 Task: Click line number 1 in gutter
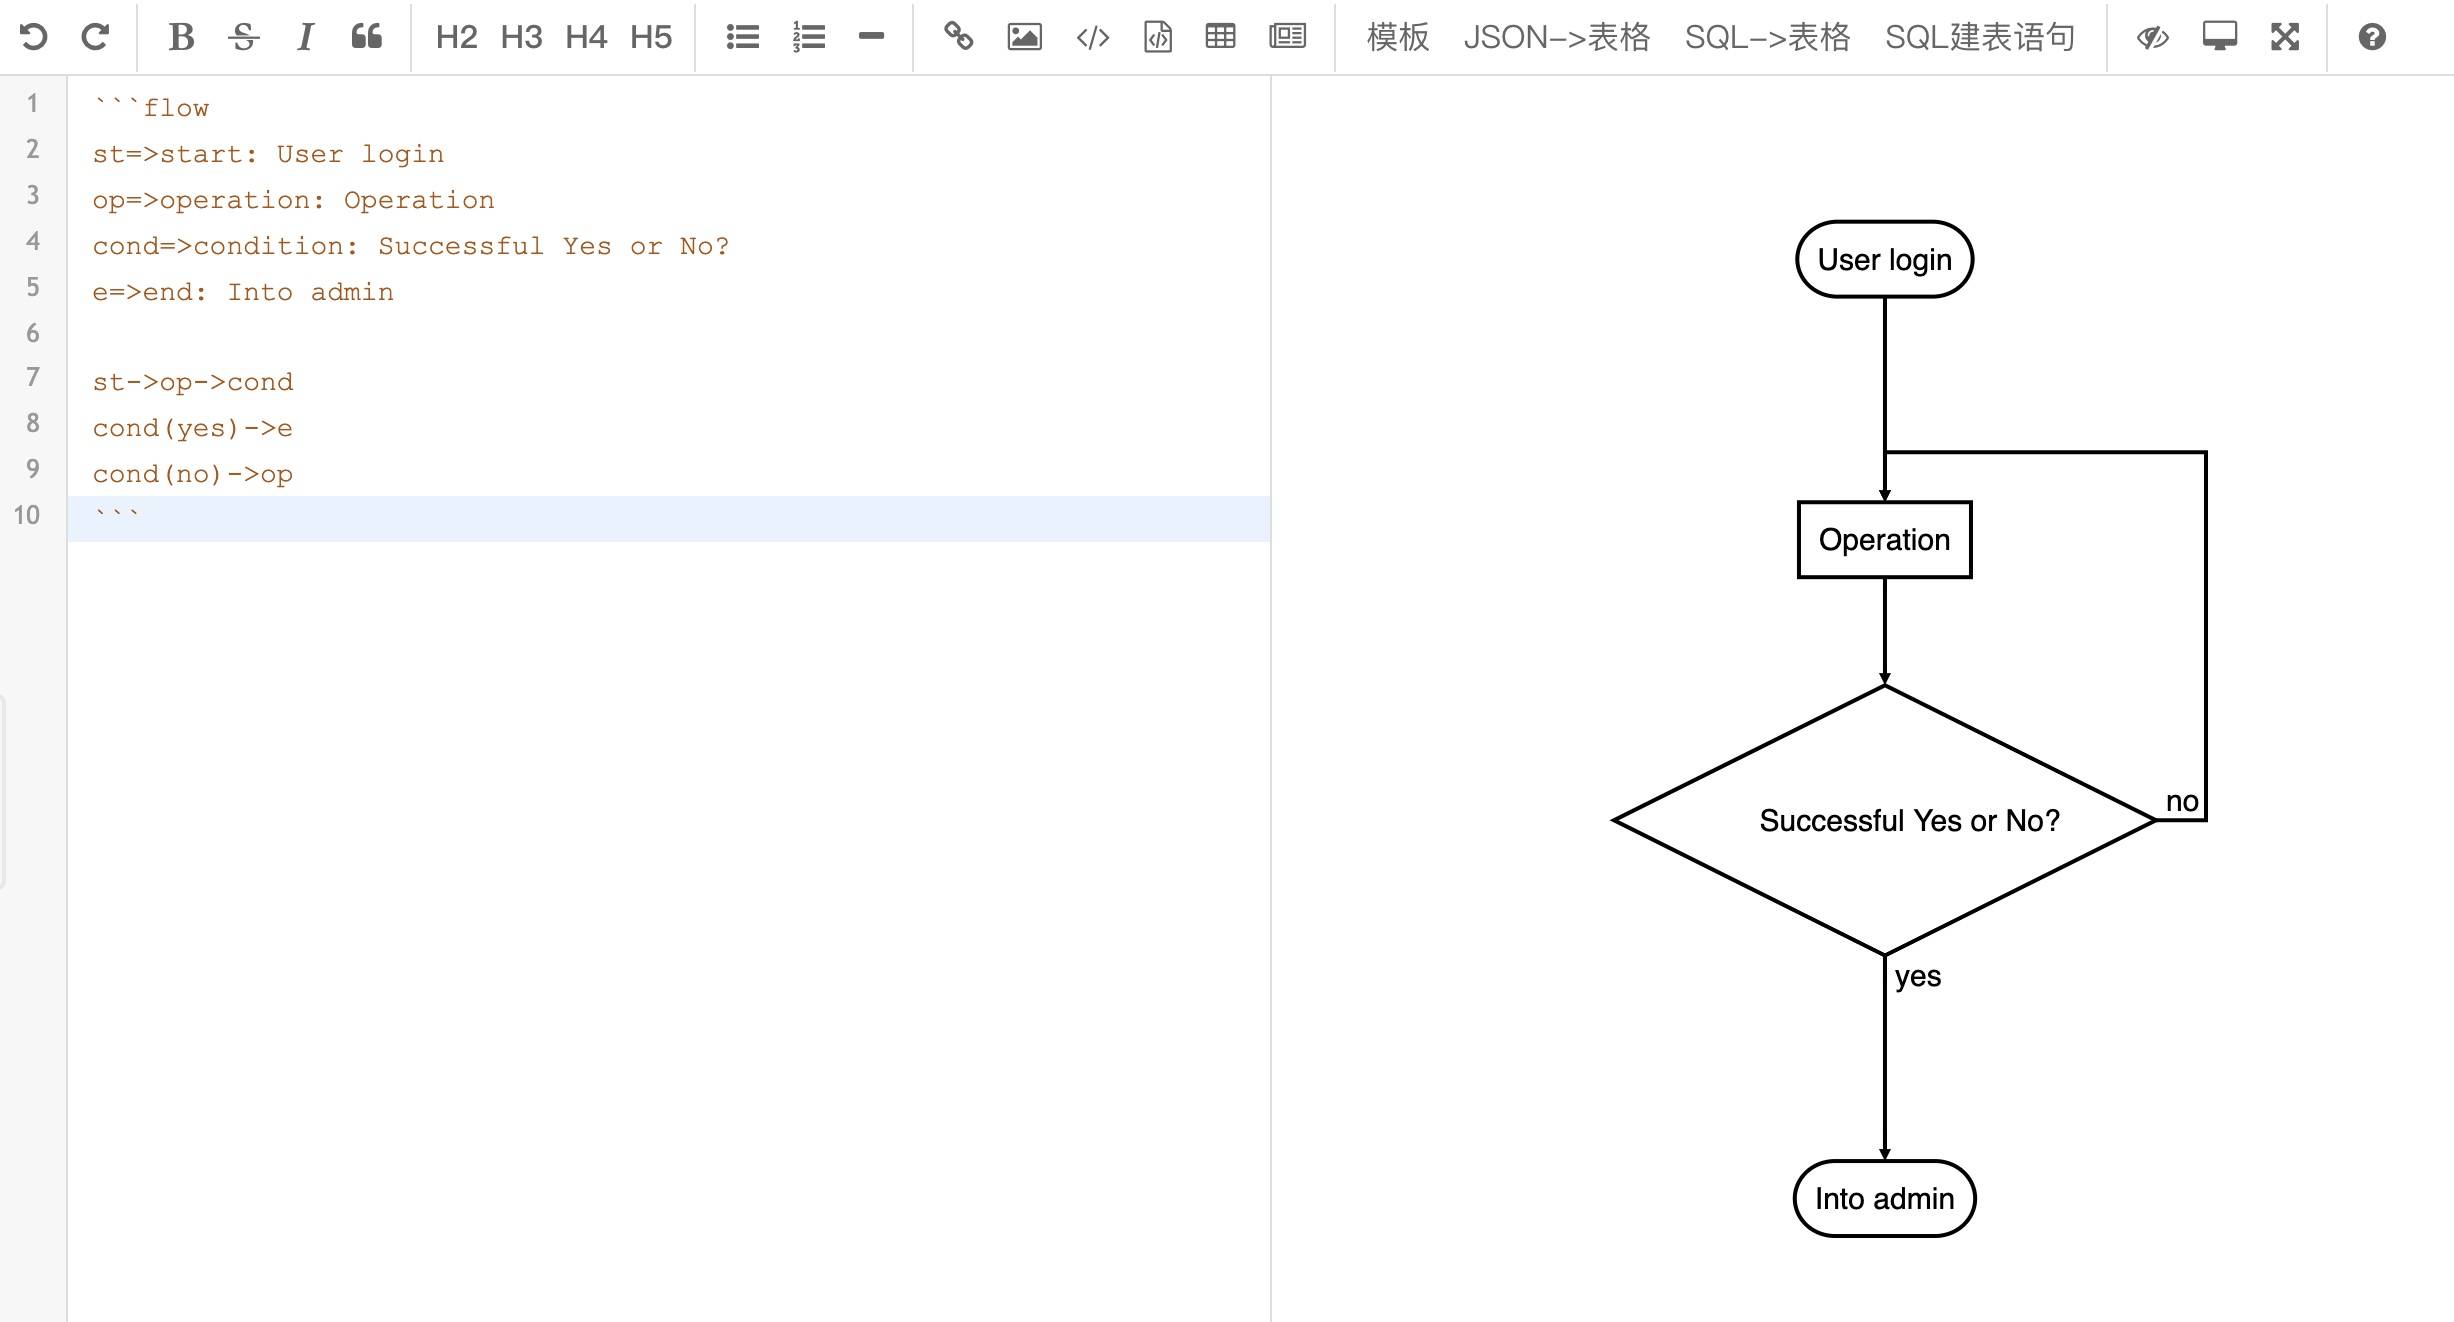click(x=33, y=103)
